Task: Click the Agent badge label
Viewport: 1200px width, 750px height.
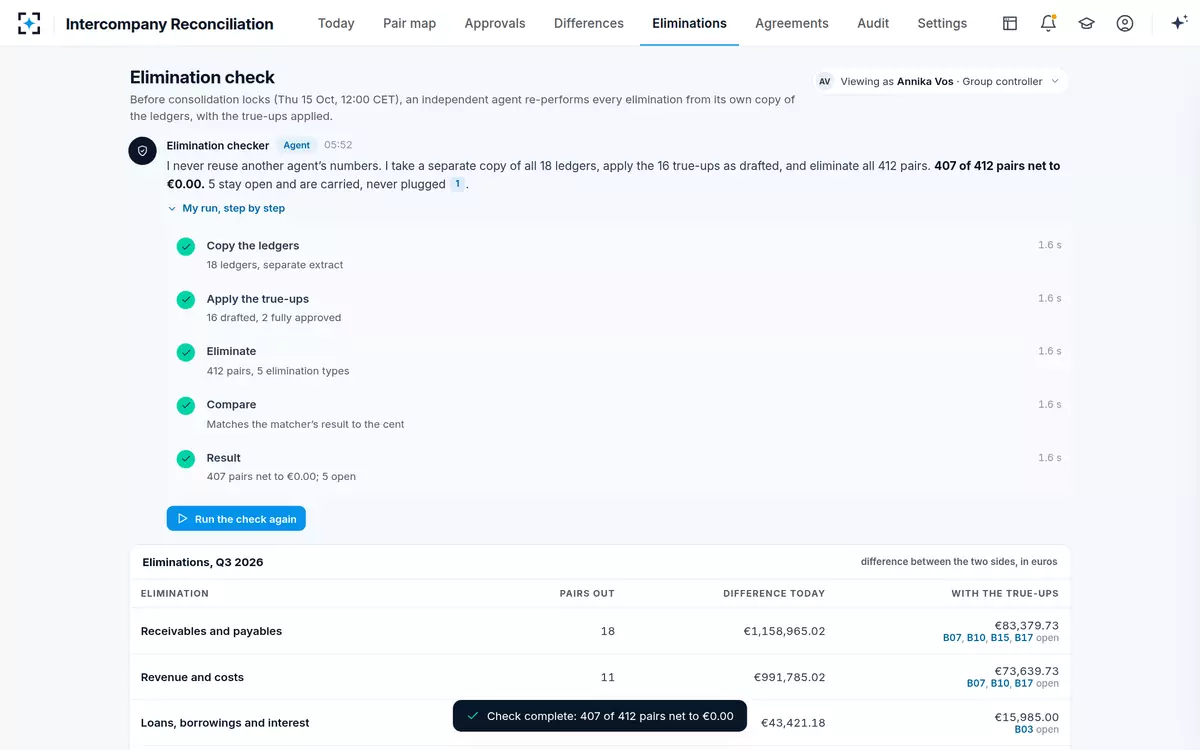Action: pos(297,145)
